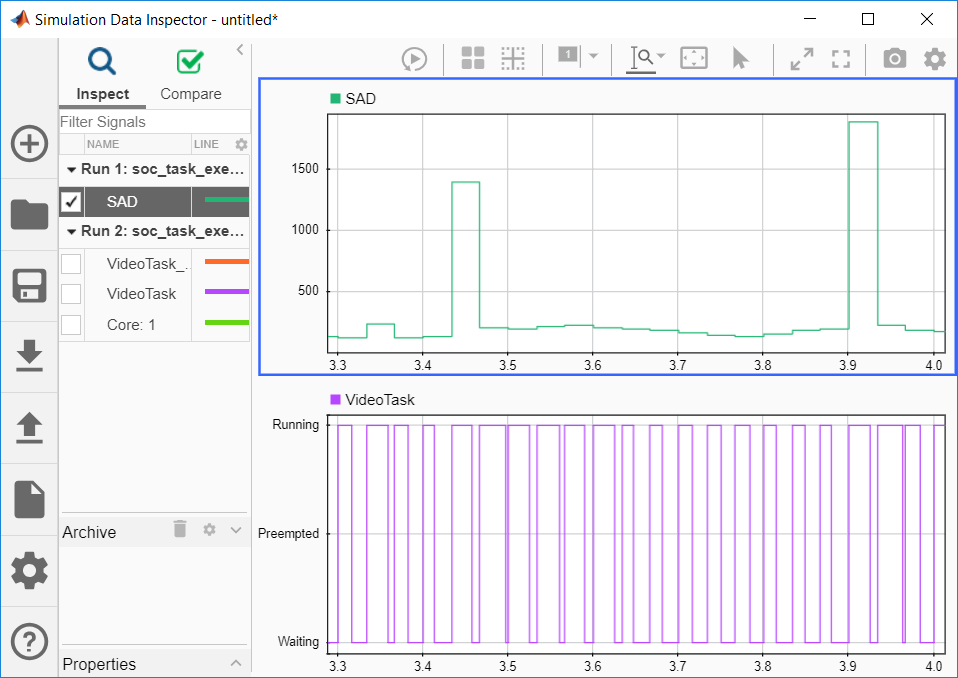958x678 pixels.
Task: Click the orange VideoTask_ line swatch
Action: click(x=227, y=261)
